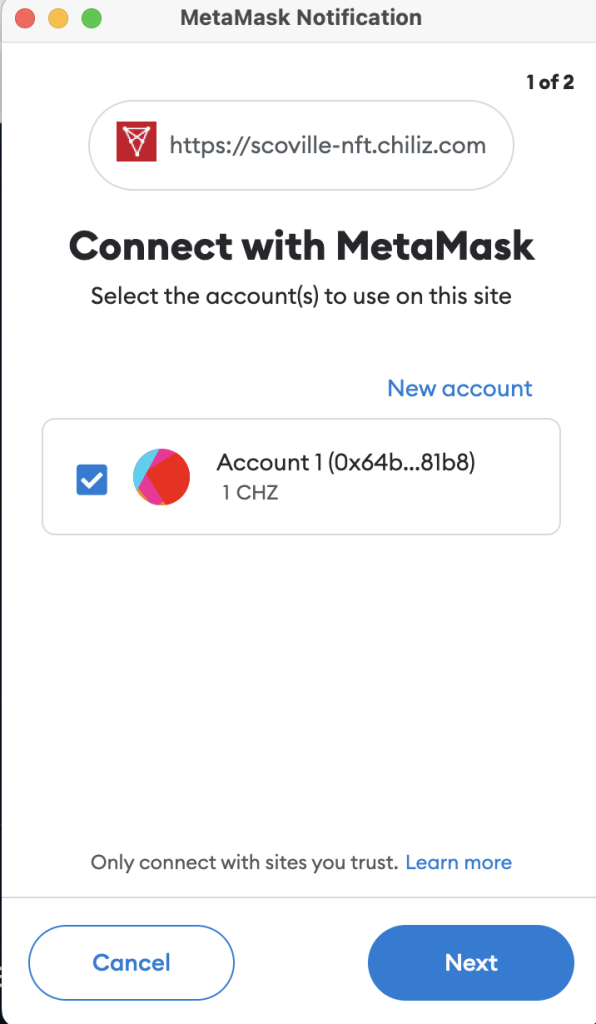596x1024 pixels.
Task: Click the Only connect with sites you trust text
Action: [x=244, y=863]
